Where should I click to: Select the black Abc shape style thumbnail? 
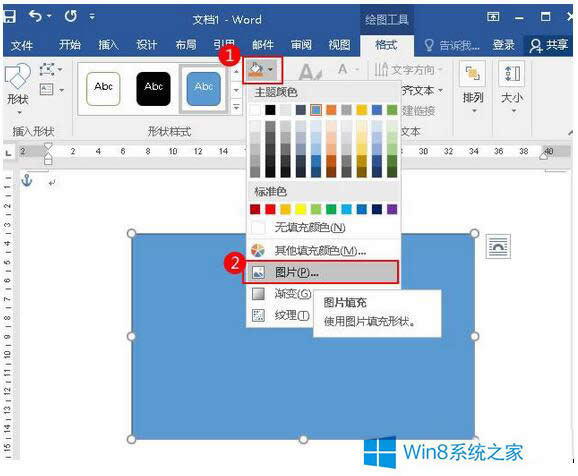[153, 88]
